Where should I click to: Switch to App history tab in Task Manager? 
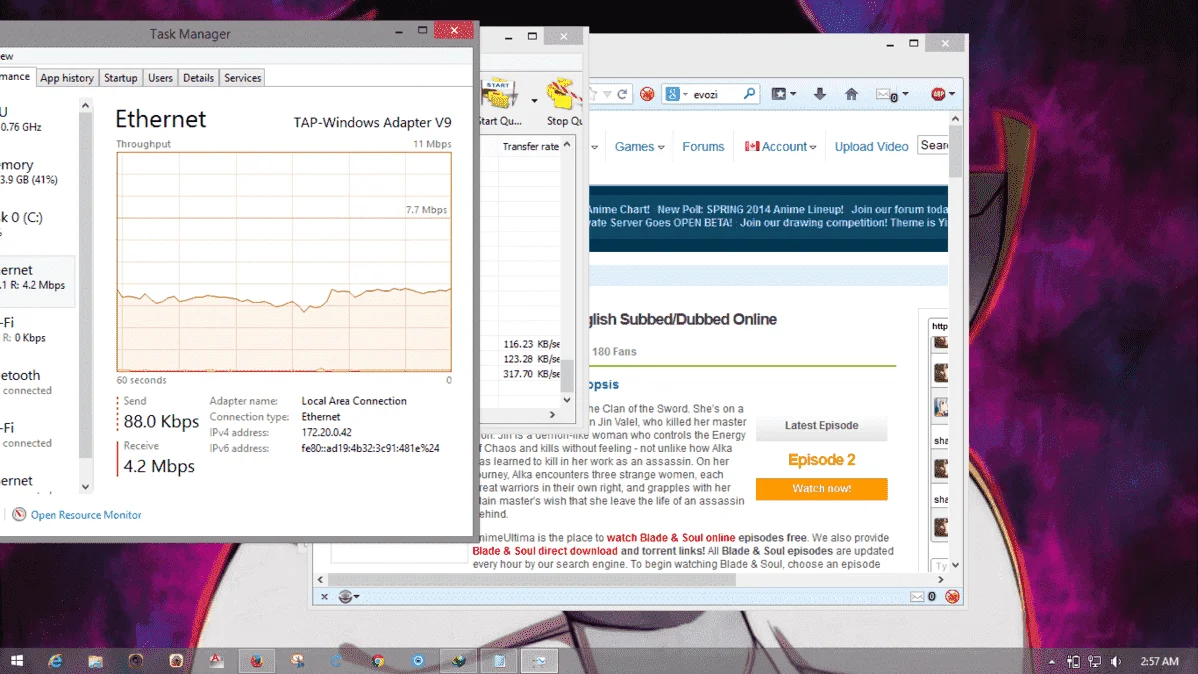coord(66,78)
